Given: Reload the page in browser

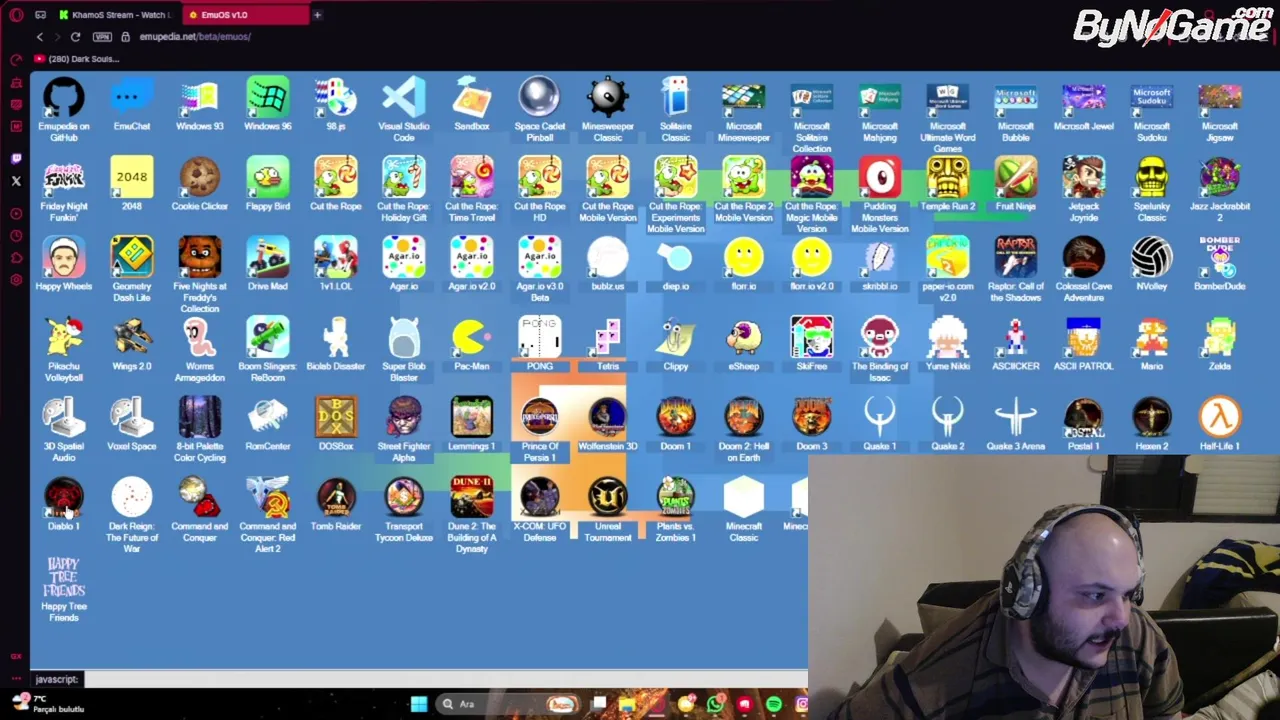Looking at the screenshot, I should [x=75, y=37].
